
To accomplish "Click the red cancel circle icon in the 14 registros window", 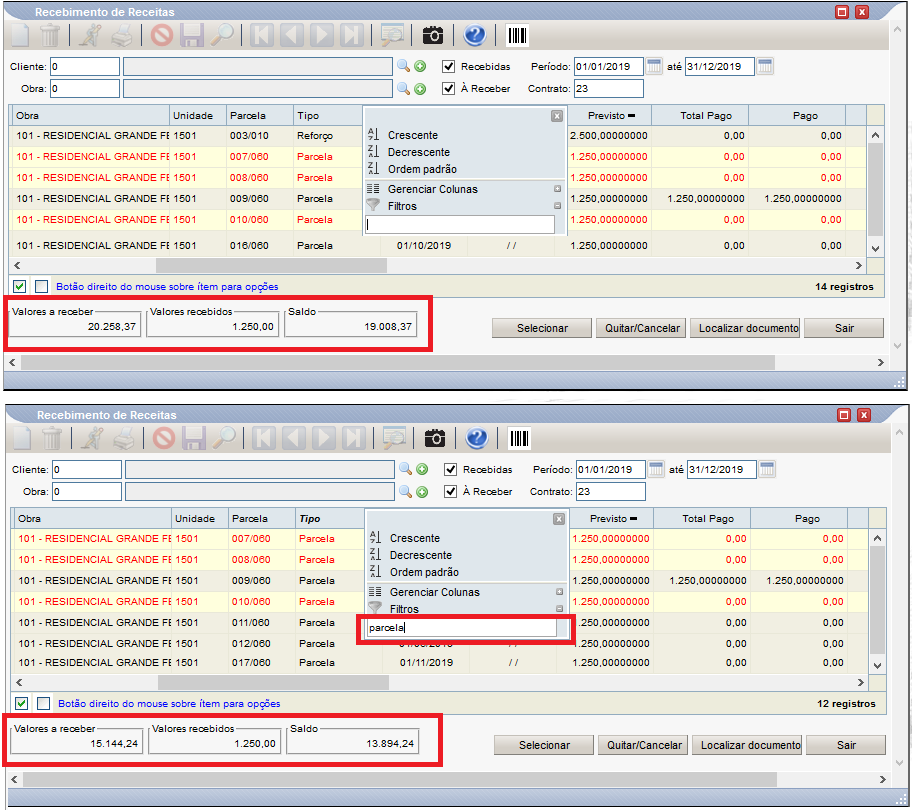I will (162, 35).
